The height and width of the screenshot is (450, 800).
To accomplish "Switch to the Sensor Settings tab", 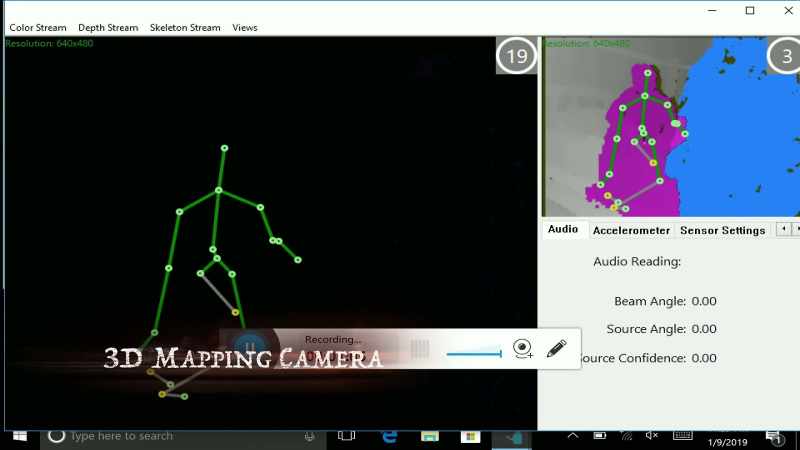I will (x=722, y=231).
